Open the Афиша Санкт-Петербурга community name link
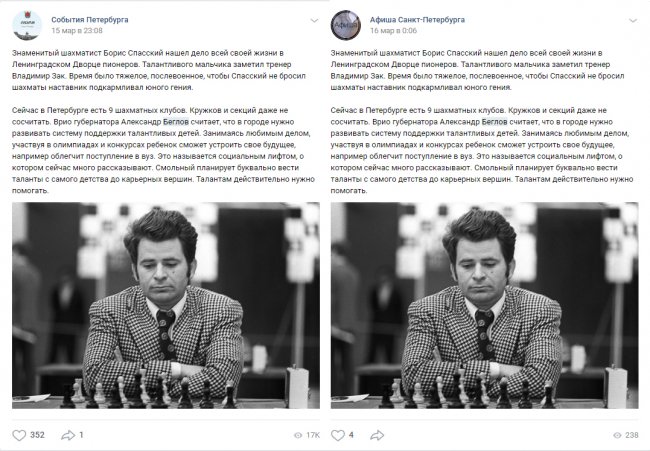 tap(417, 19)
